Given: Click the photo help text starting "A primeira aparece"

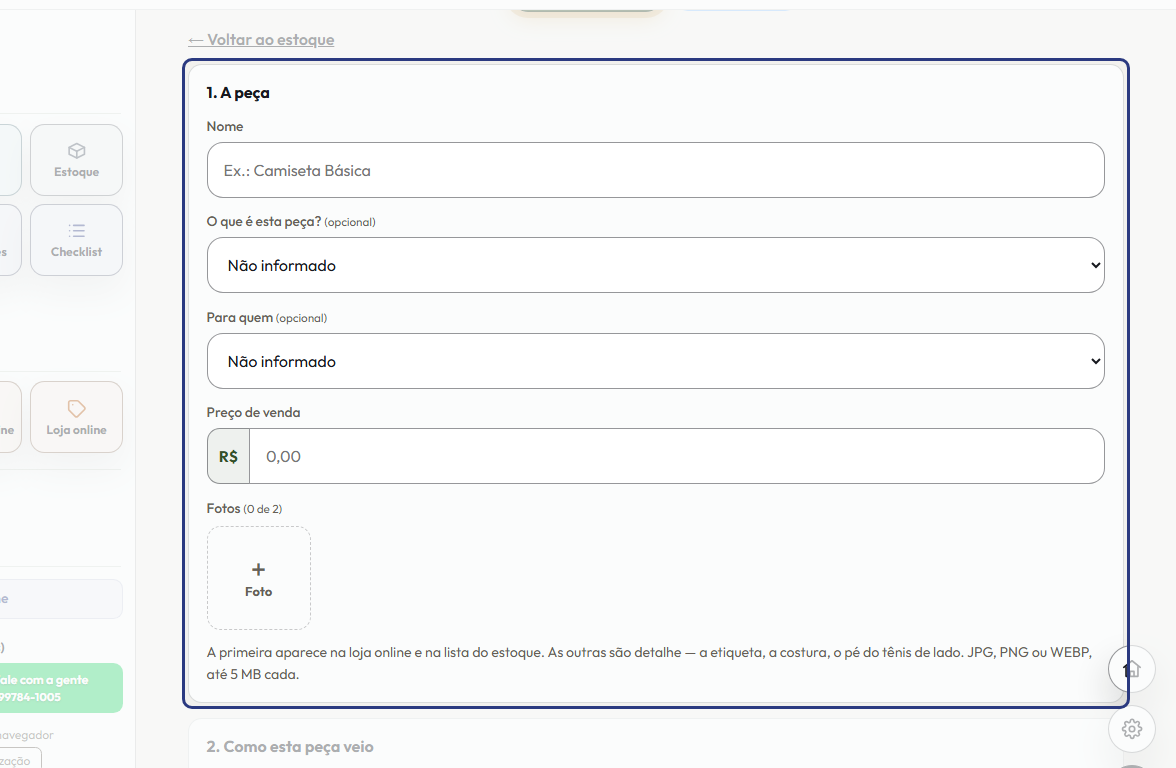Looking at the screenshot, I should [650, 664].
